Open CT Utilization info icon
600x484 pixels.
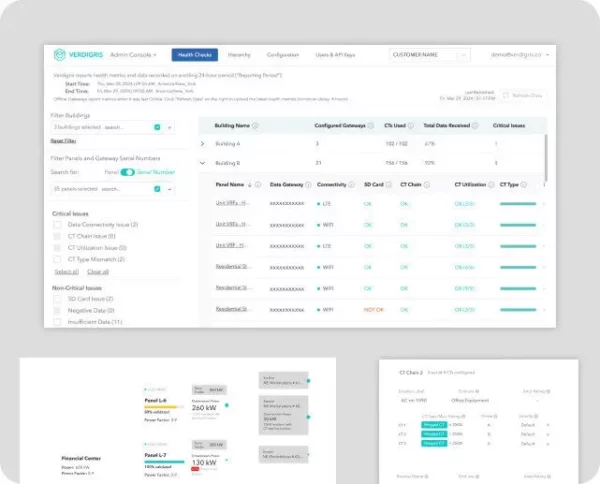pyautogui.click(x=491, y=185)
